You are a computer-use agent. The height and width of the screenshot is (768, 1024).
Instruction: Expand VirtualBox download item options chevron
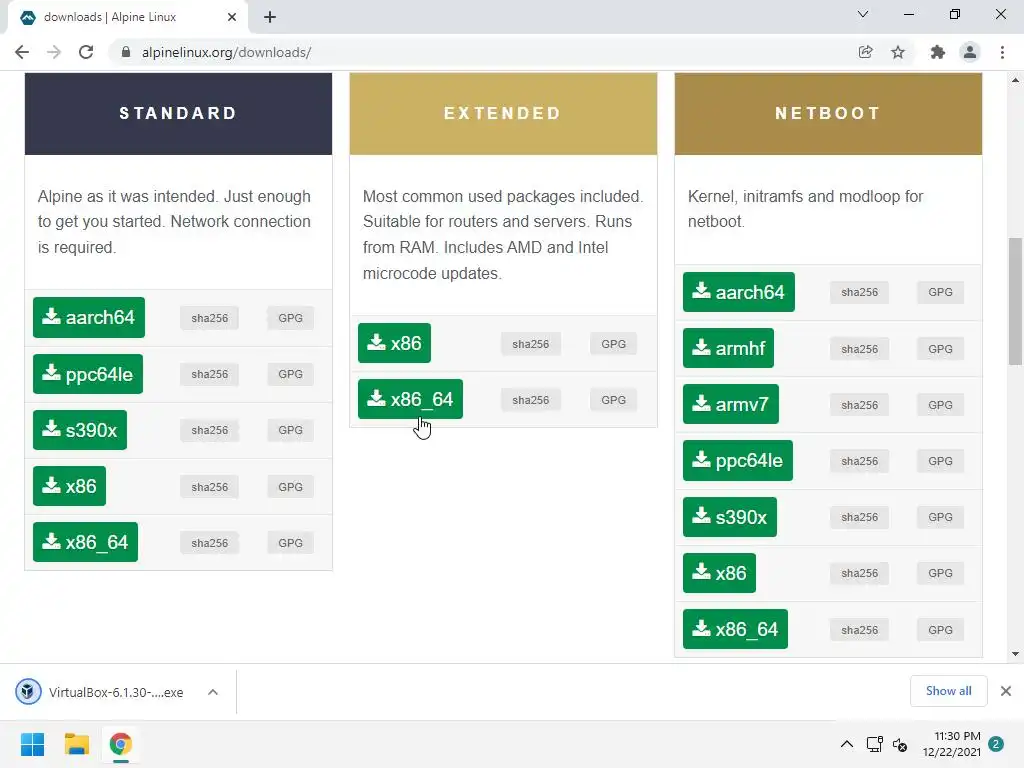click(x=213, y=692)
